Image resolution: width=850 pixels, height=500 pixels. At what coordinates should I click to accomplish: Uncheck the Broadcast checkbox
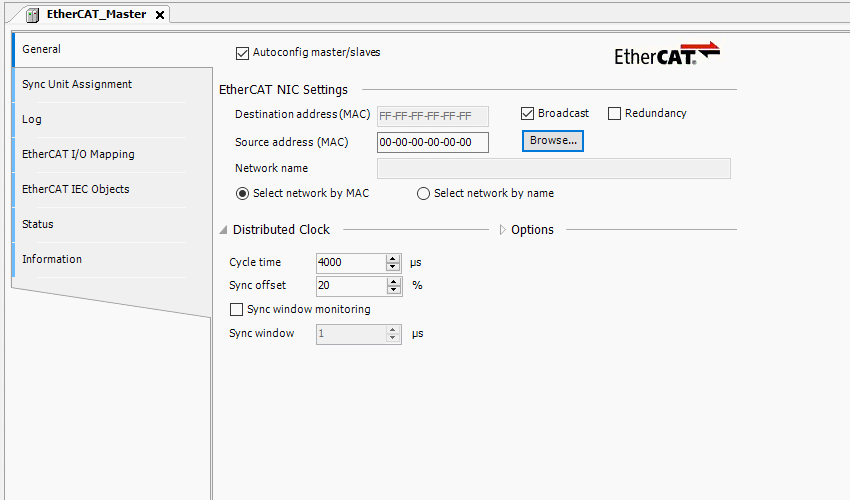(x=527, y=113)
